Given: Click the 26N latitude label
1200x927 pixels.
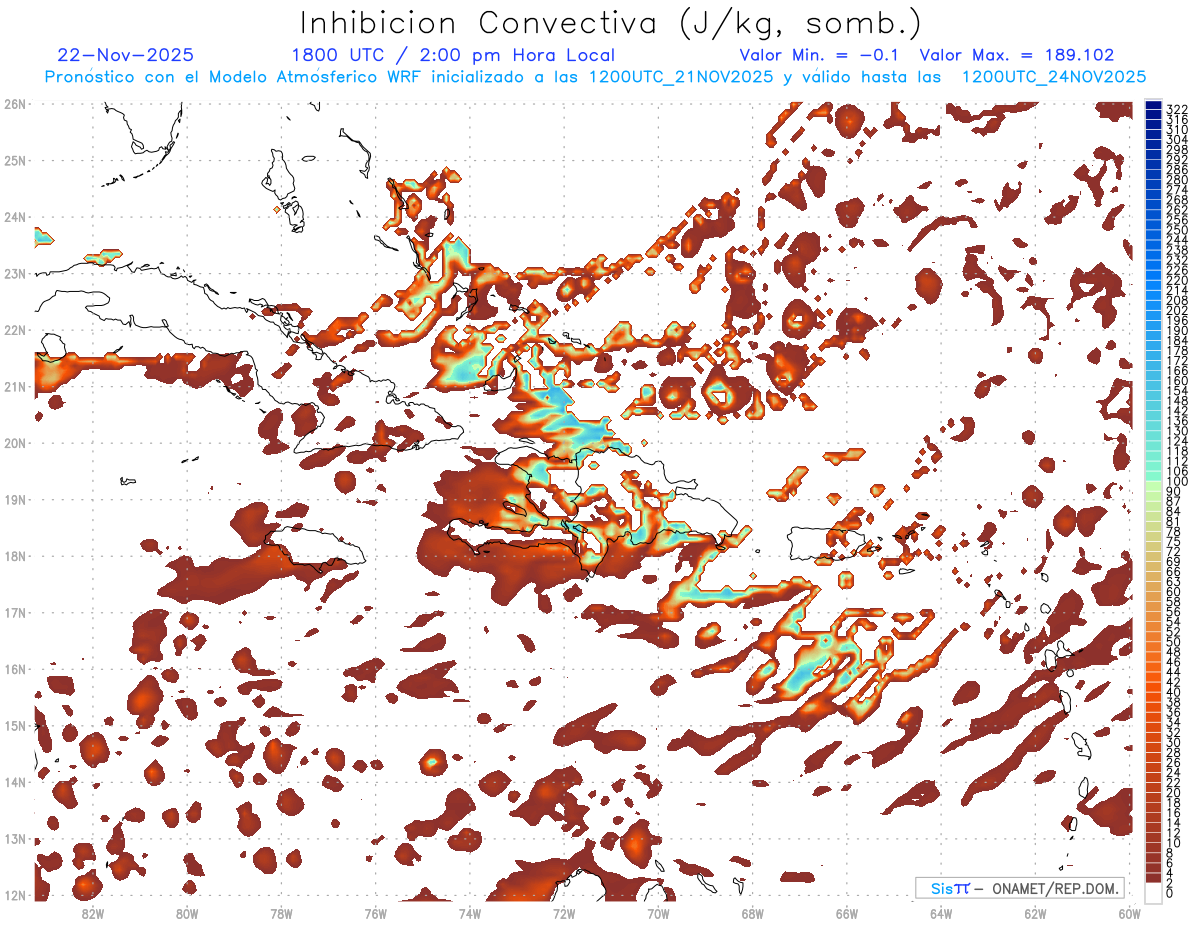Looking at the screenshot, I should click(15, 104).
